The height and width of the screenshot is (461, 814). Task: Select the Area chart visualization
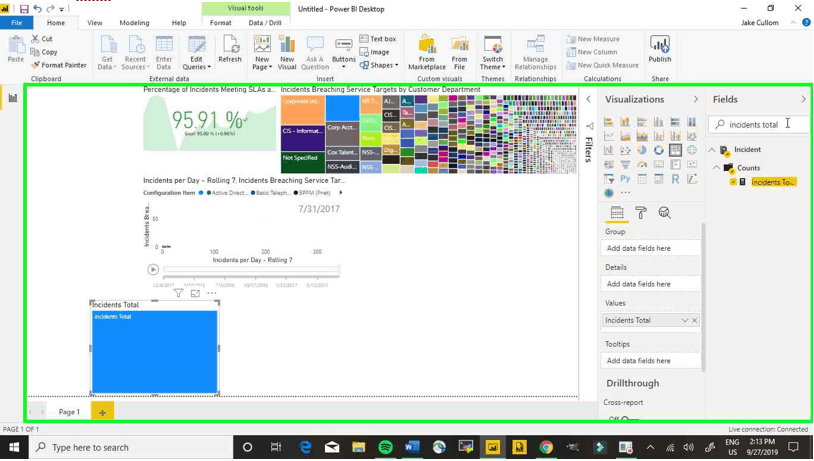(625, 136)
